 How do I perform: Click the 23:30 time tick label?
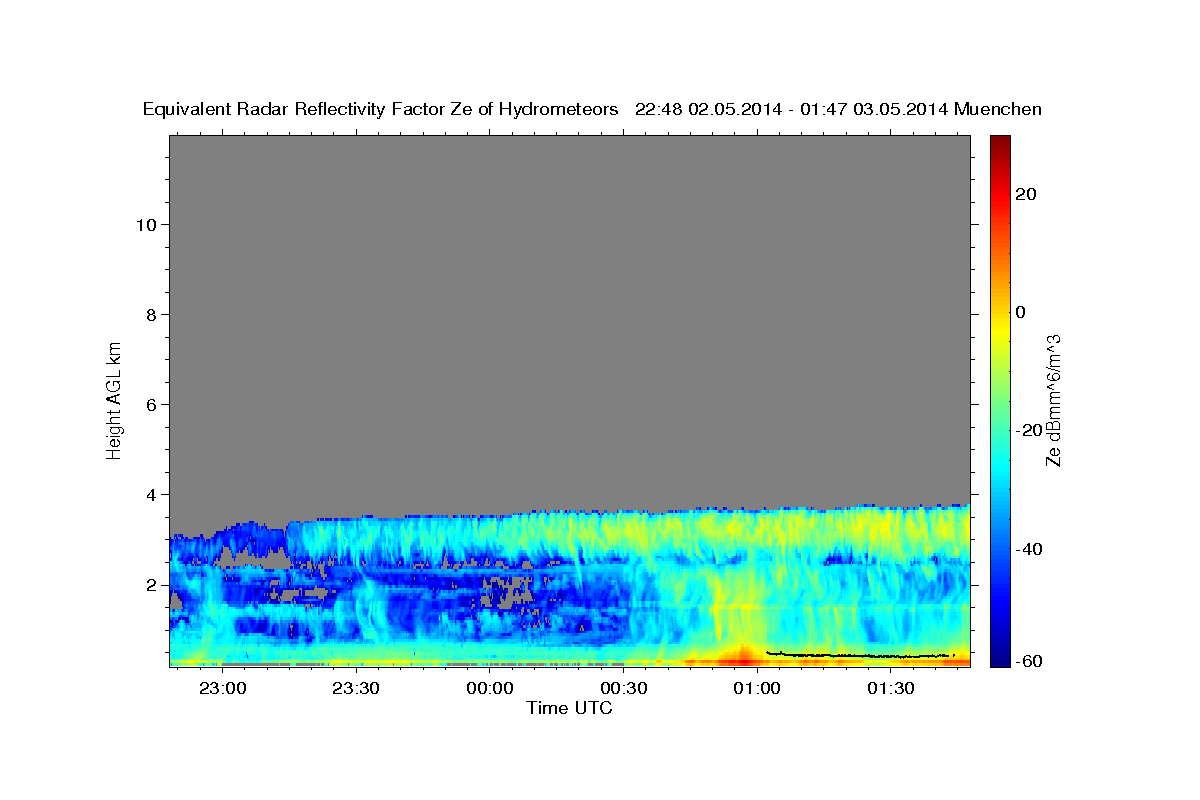356,689
